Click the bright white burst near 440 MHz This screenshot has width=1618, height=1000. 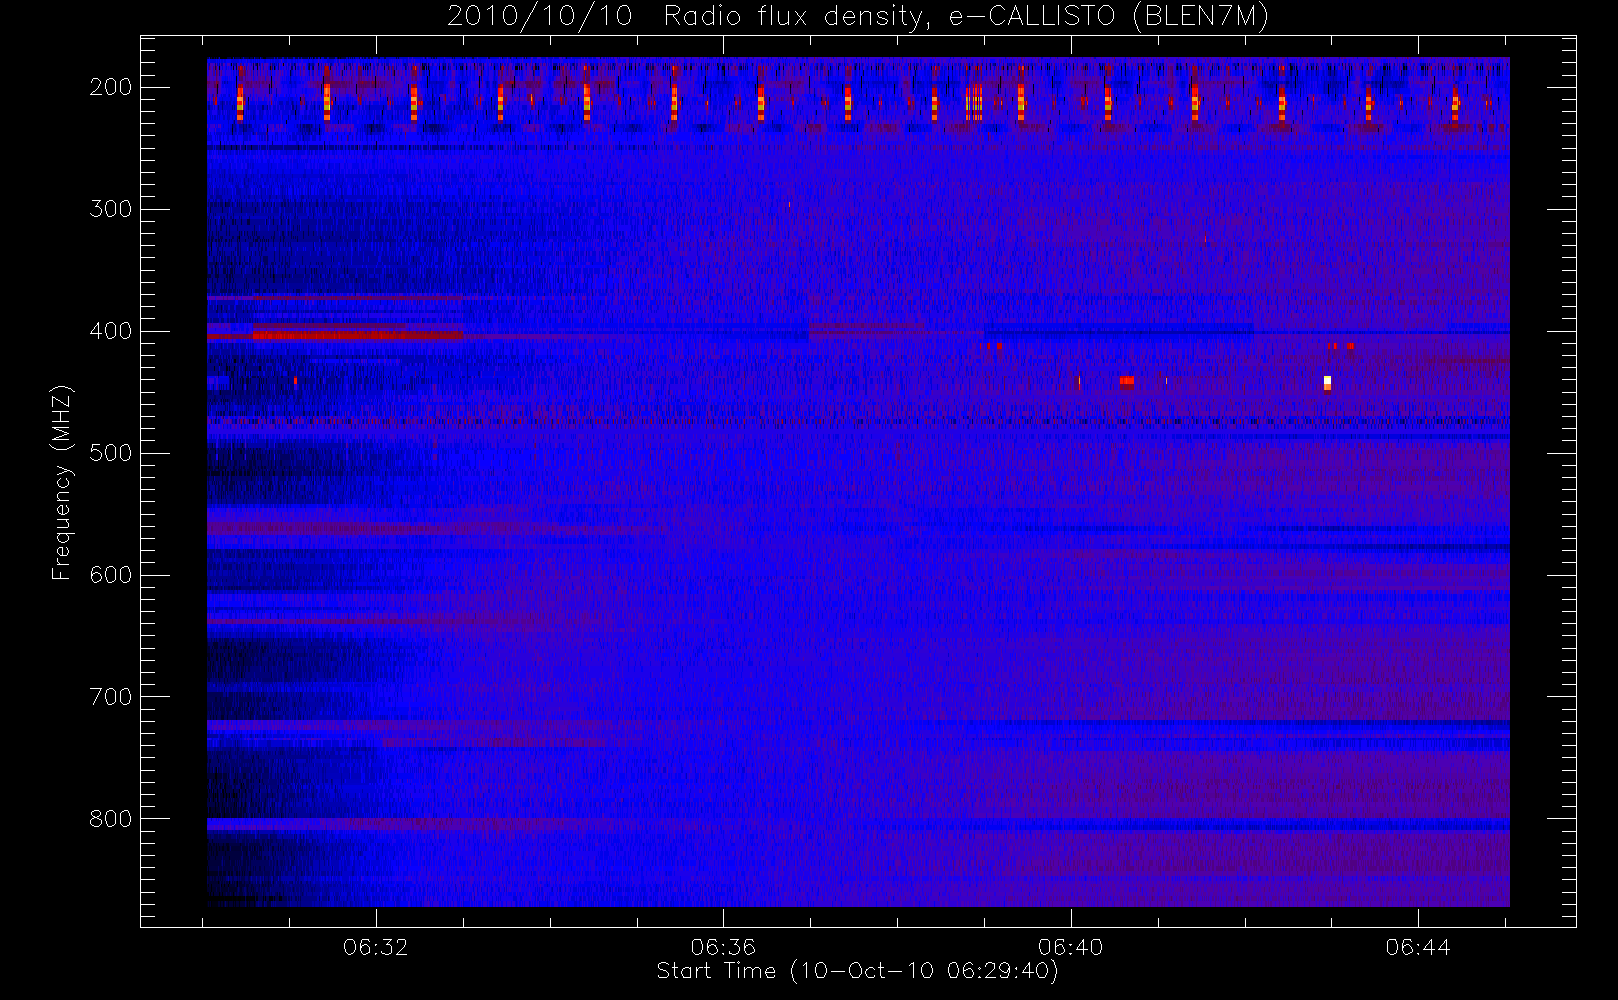[x=1327, y=382]
